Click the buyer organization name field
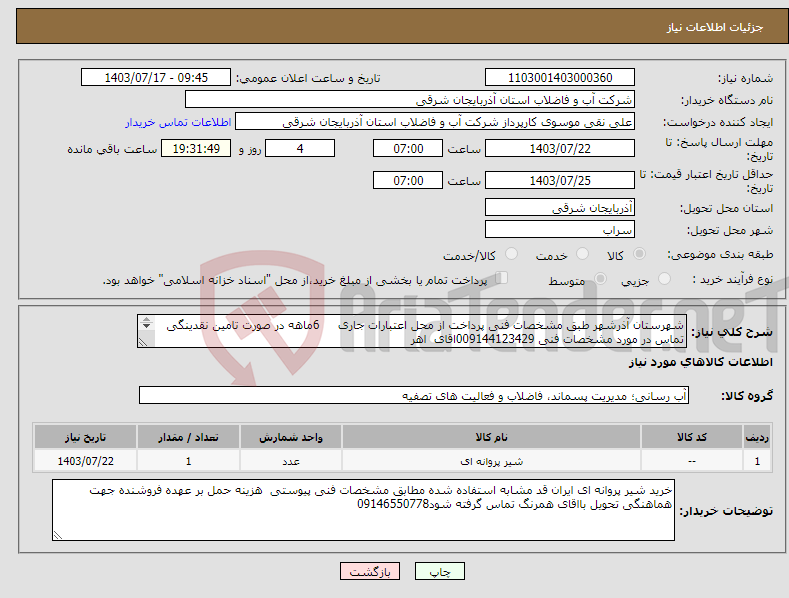Screen dimensions: 789x598 coord(410,100)
